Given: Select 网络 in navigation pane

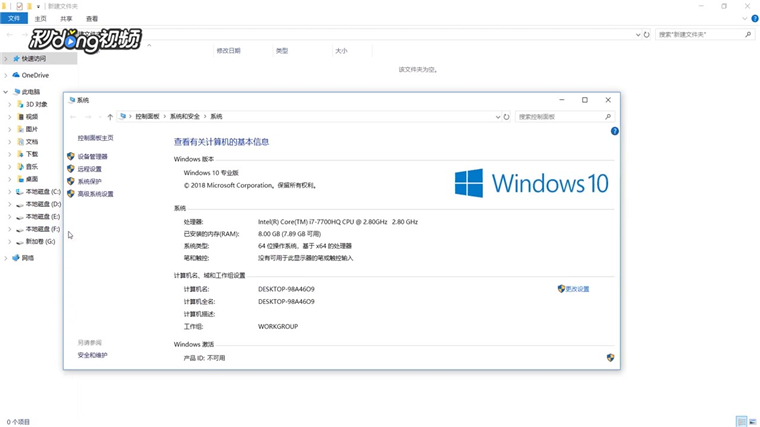Looking at the screenshot, I should [x=28, y=258].
